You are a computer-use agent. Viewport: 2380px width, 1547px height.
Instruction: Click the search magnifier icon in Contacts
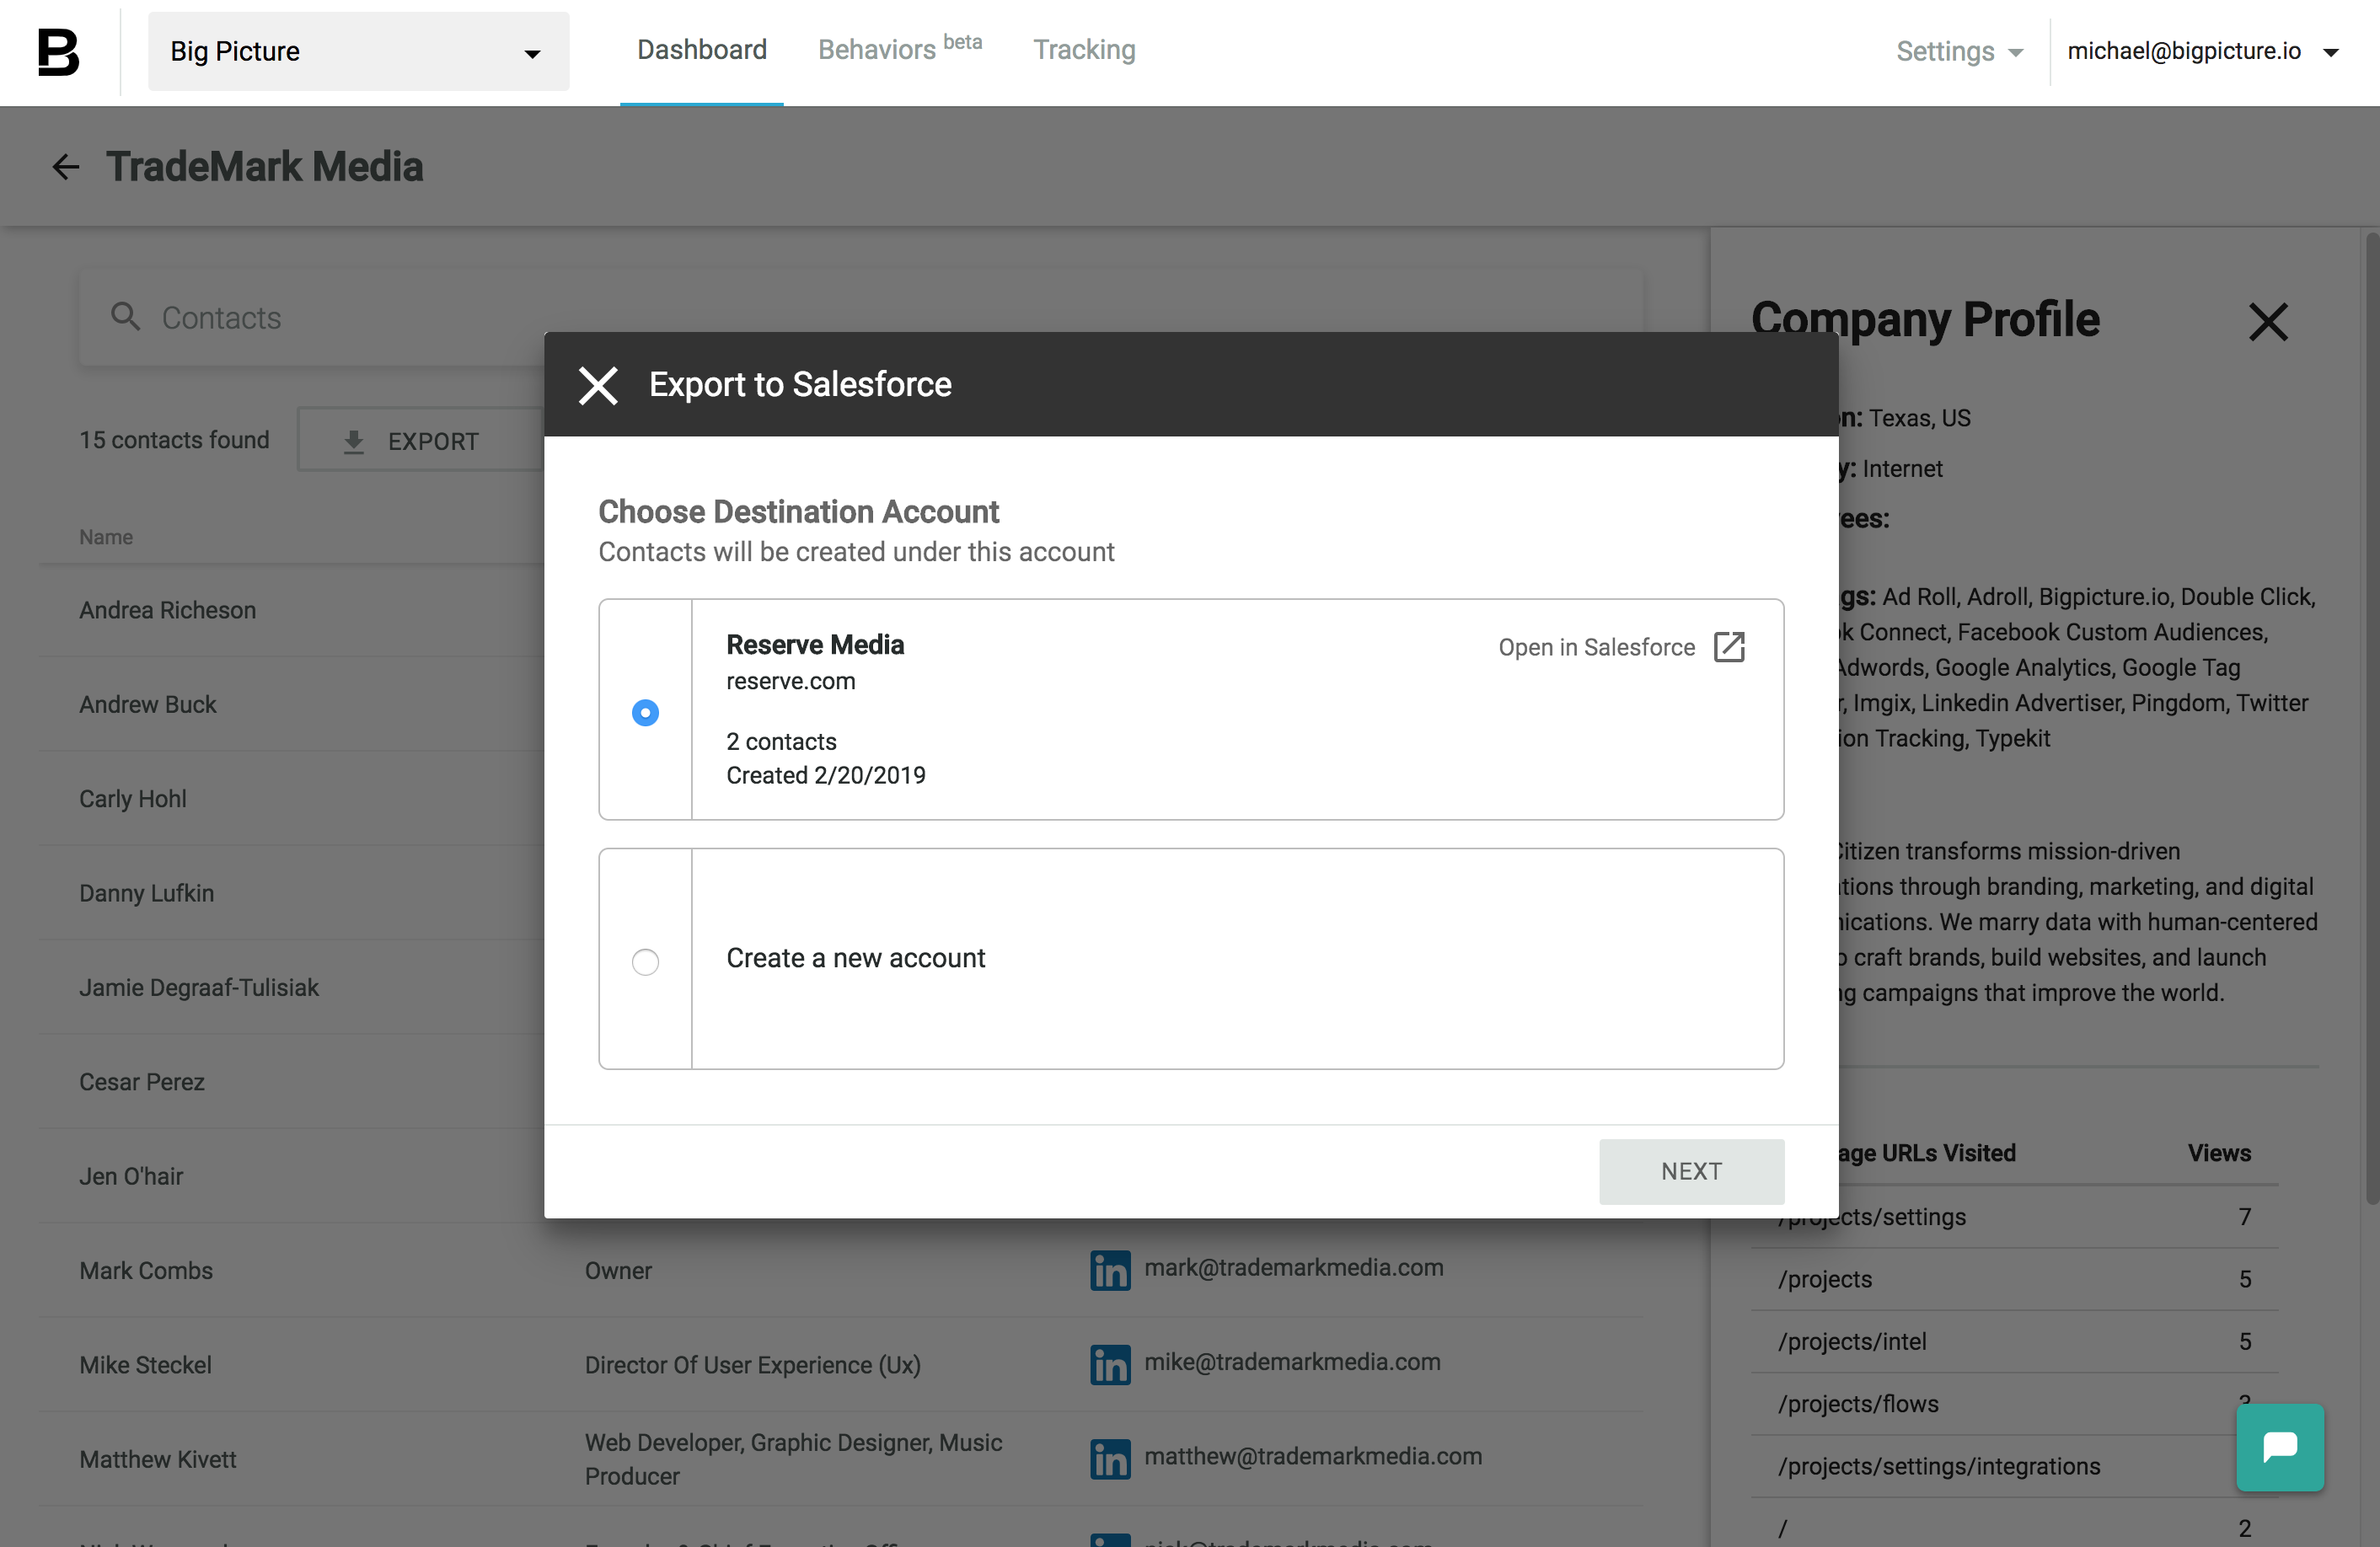tap(125, 317)
